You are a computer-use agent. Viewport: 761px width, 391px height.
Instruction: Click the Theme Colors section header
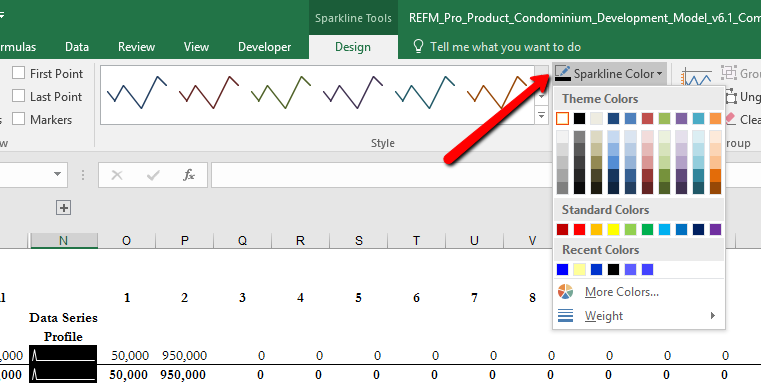[639, 99]
